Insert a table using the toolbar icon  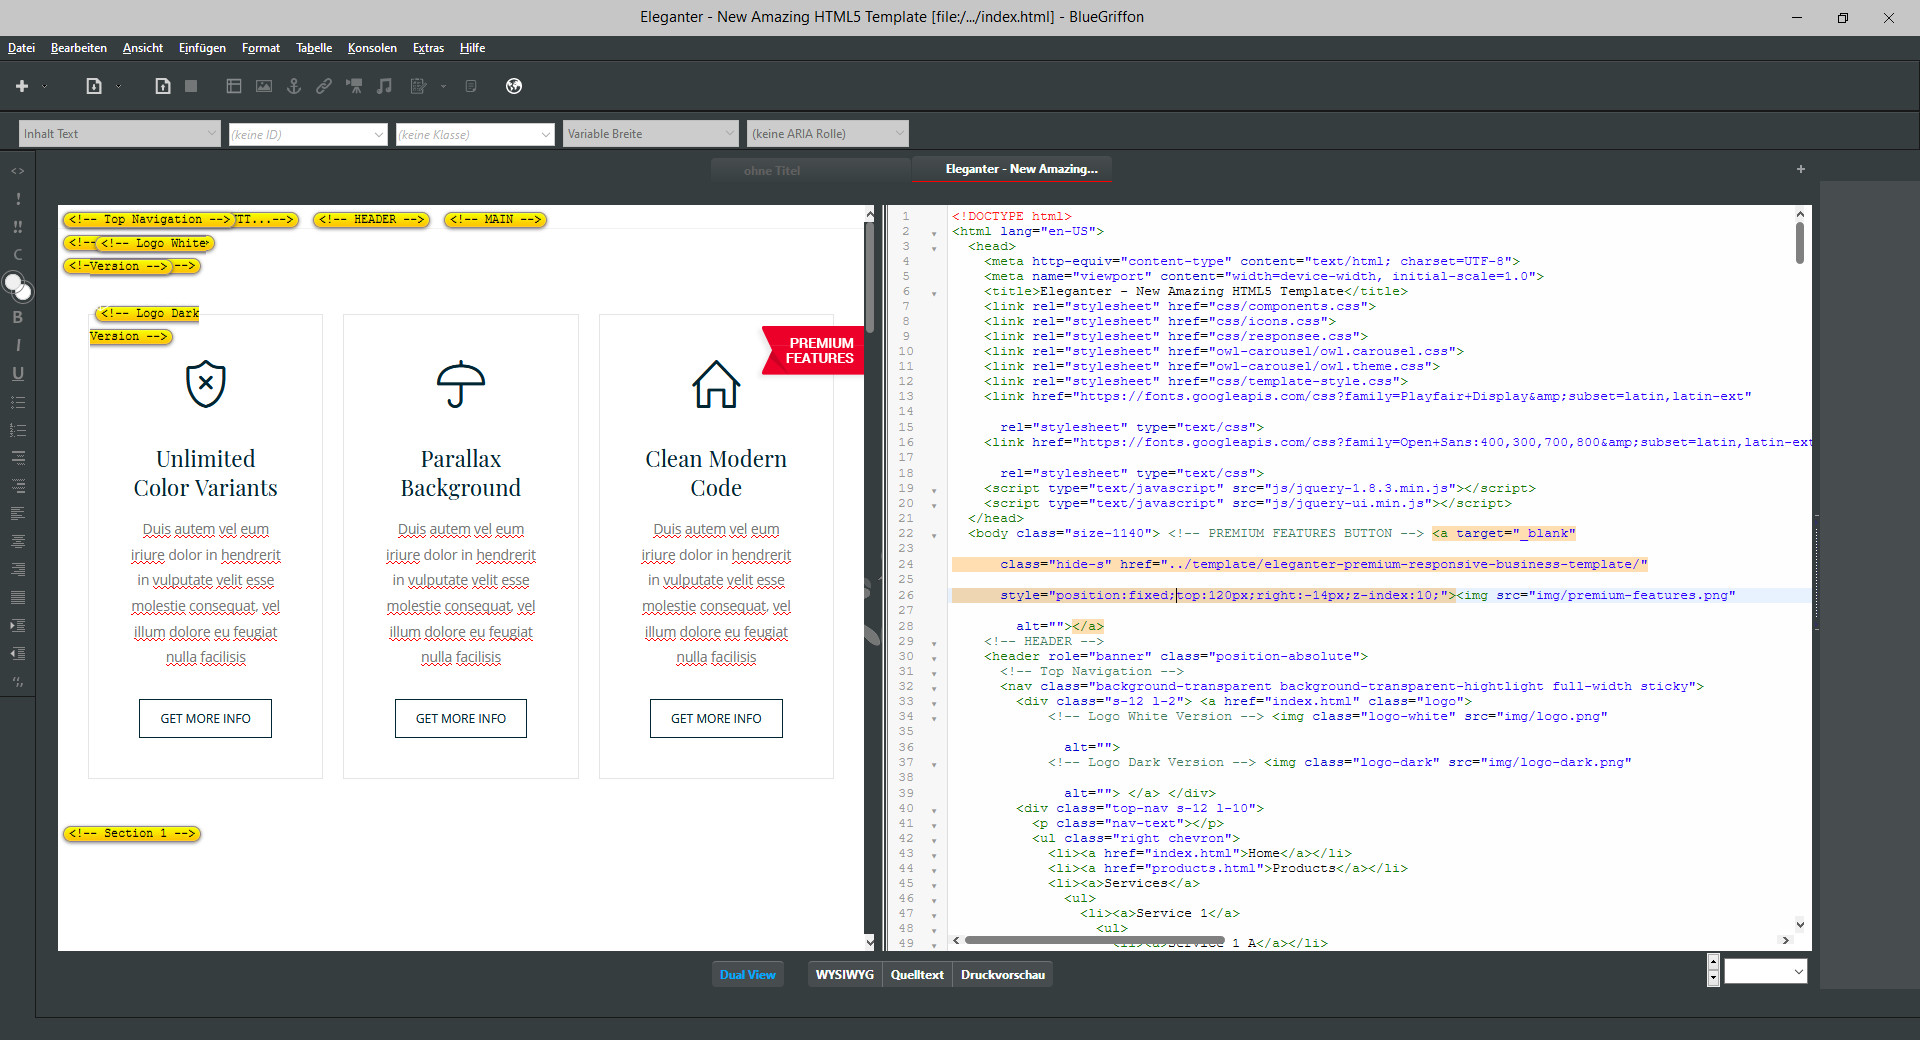234,86
